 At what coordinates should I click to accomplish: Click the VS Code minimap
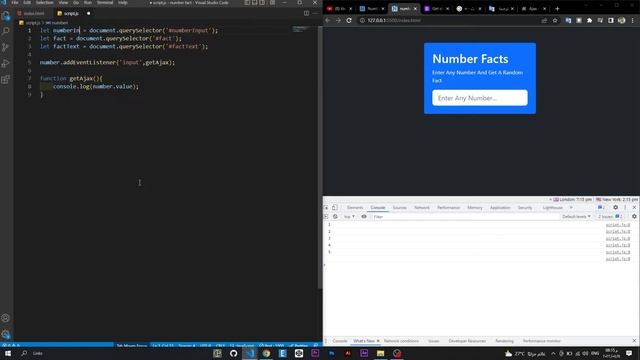click(x=301, y=29)
